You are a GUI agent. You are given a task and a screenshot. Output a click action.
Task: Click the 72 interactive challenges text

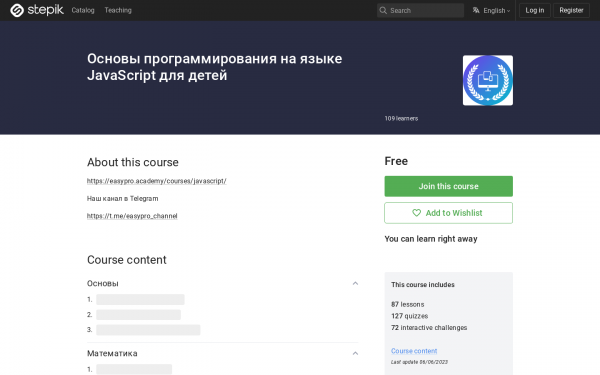tap(429, 328)
